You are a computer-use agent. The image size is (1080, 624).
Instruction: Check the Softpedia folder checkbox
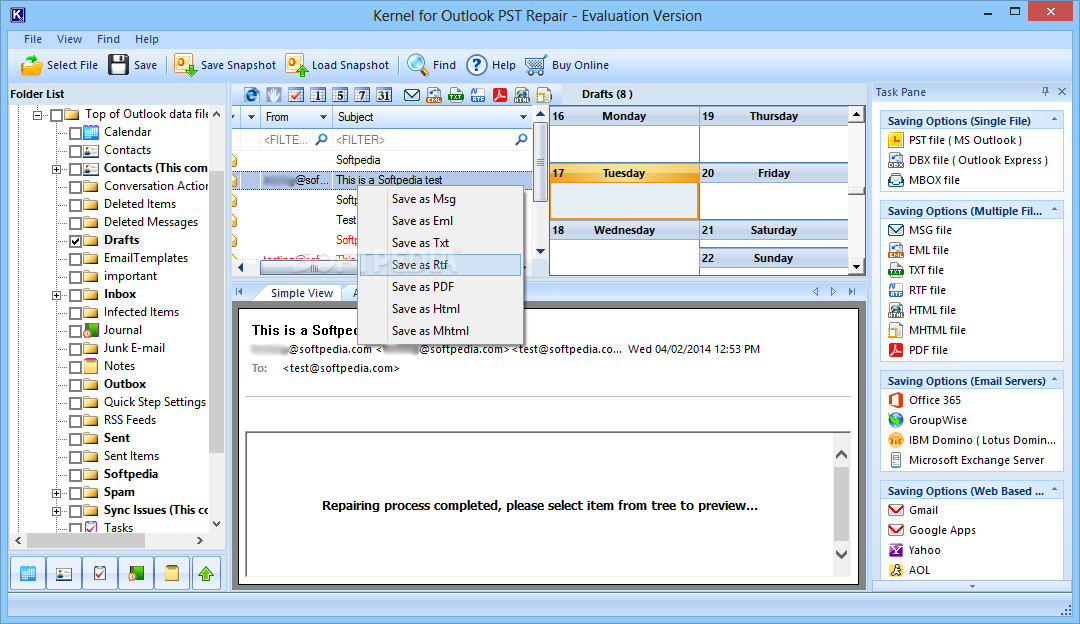(x=76, y=475)
